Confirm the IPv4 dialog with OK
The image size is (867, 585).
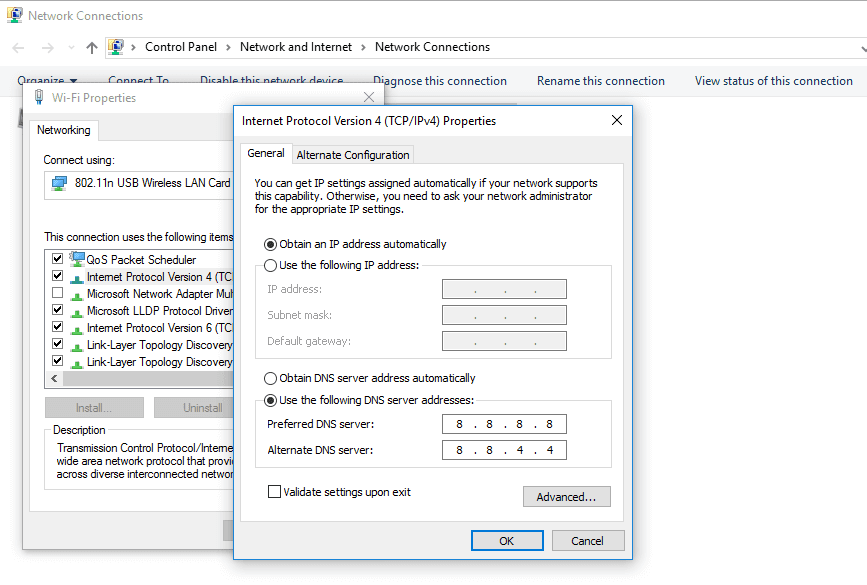(507, 541)
